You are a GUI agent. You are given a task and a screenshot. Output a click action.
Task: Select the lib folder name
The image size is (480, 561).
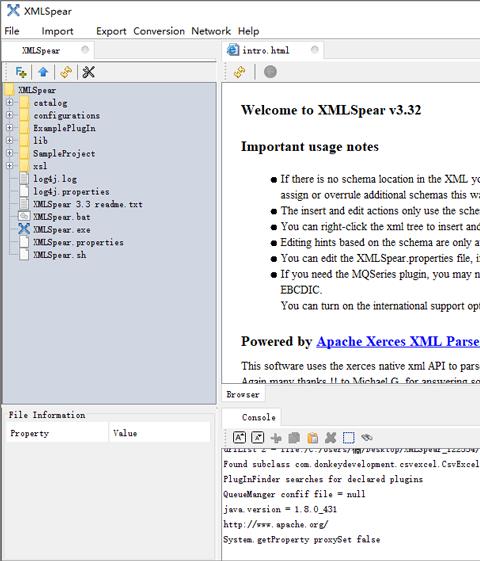click(x=40, y=140)
